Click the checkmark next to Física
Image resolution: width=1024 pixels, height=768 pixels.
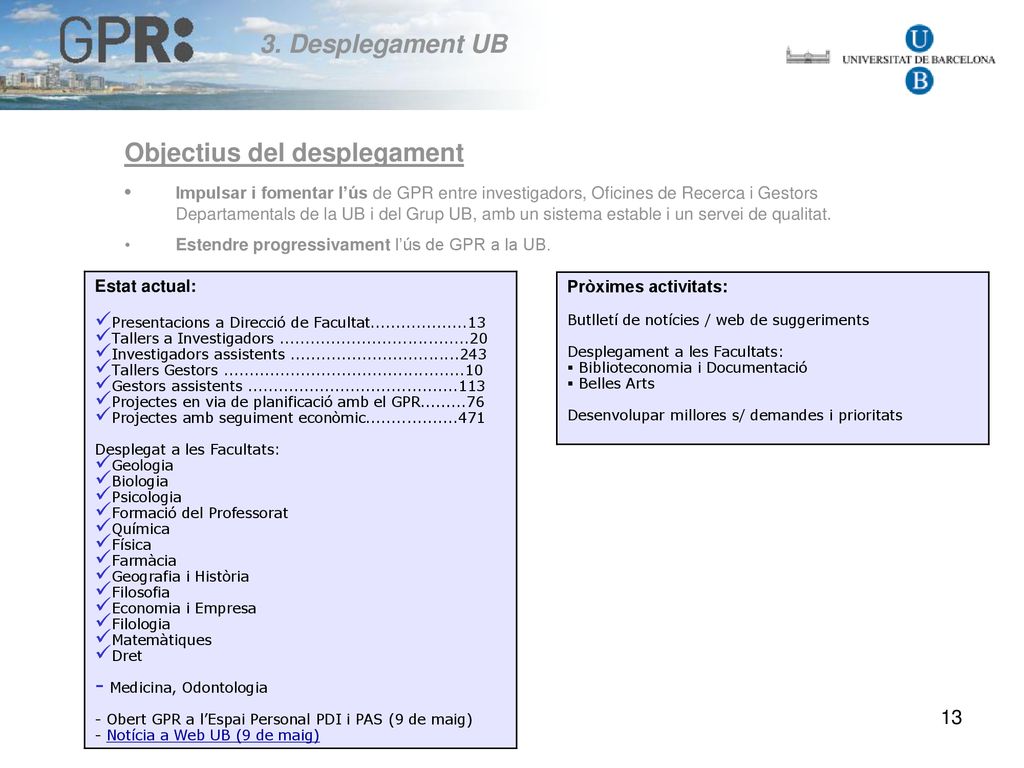(103, 541)
